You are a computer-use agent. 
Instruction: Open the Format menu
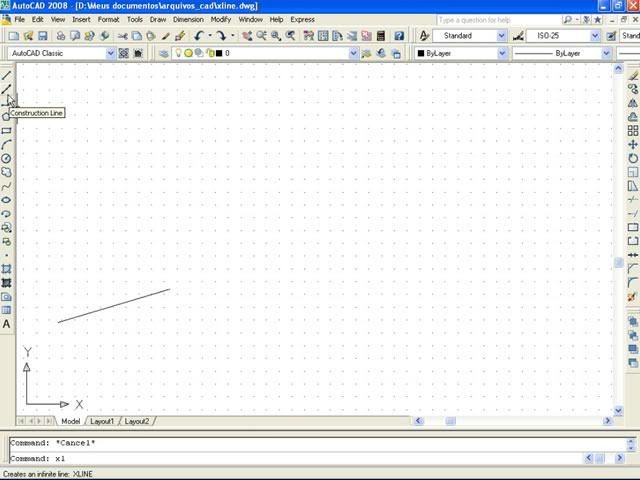[109, 20]
